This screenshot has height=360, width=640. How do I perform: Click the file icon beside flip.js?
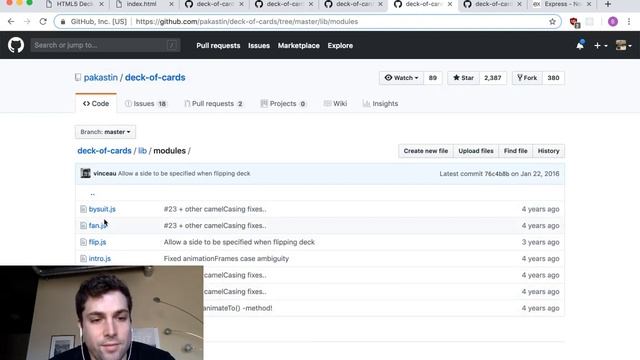pyautogui.click(x=83, y=242)
